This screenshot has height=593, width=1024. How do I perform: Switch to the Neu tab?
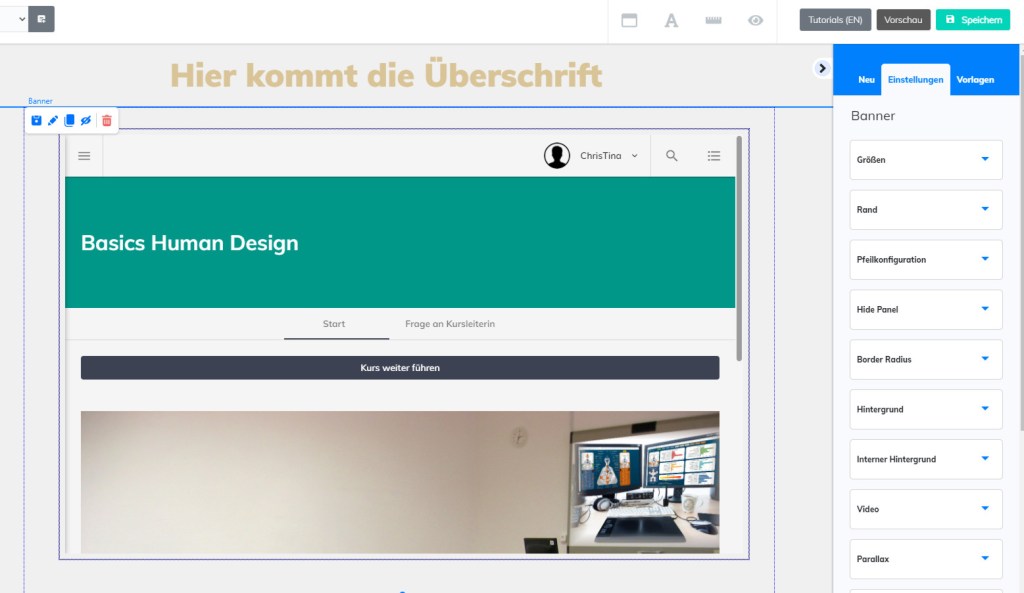click(866, 80)
